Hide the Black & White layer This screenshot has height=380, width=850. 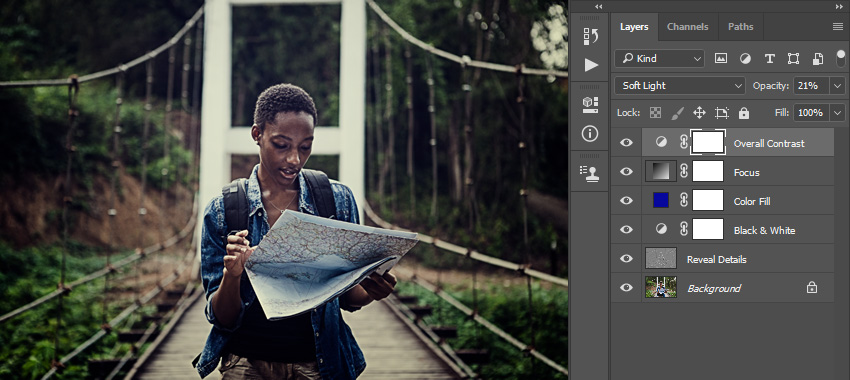tap(627, 229)
